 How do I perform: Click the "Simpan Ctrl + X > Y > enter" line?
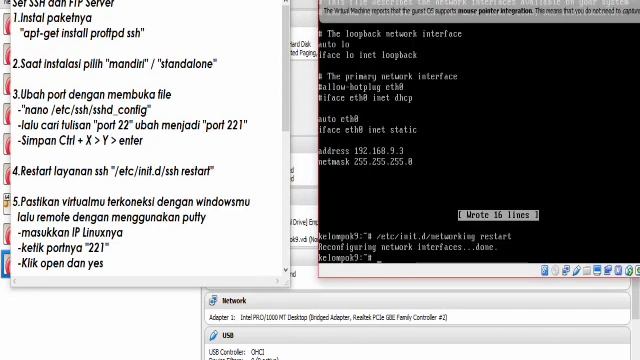[x=80, y=140]
